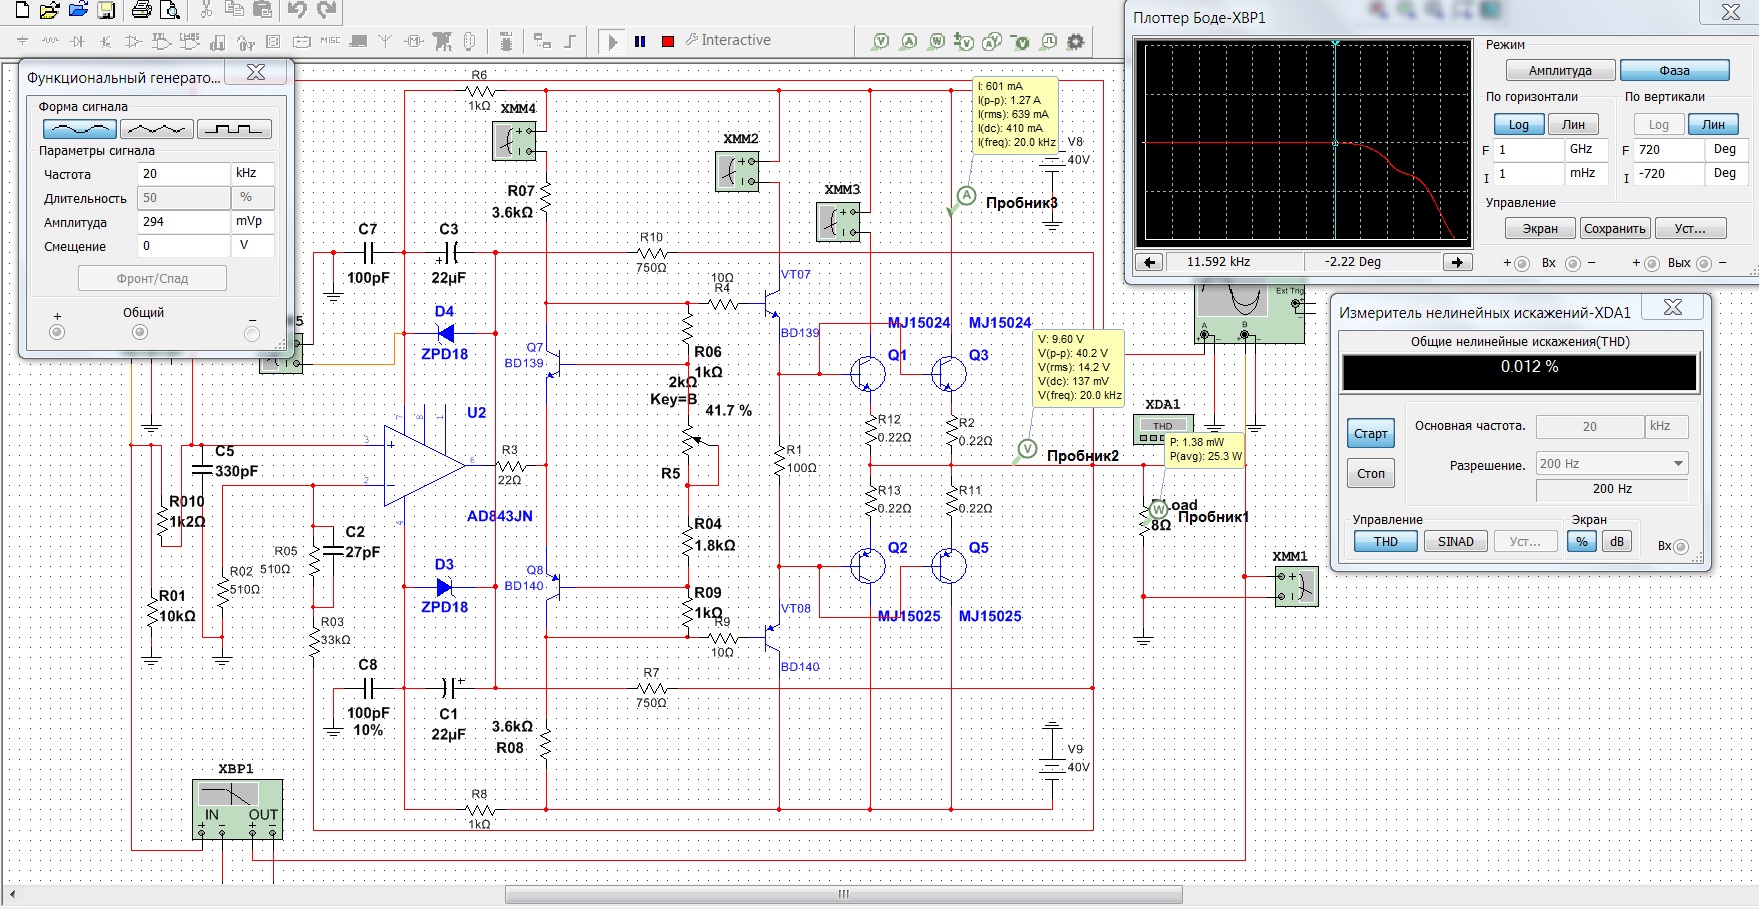Click the Амплитуда field showing 294
The height and width of the screenshot is (909, 1759).
coord(185,221)
